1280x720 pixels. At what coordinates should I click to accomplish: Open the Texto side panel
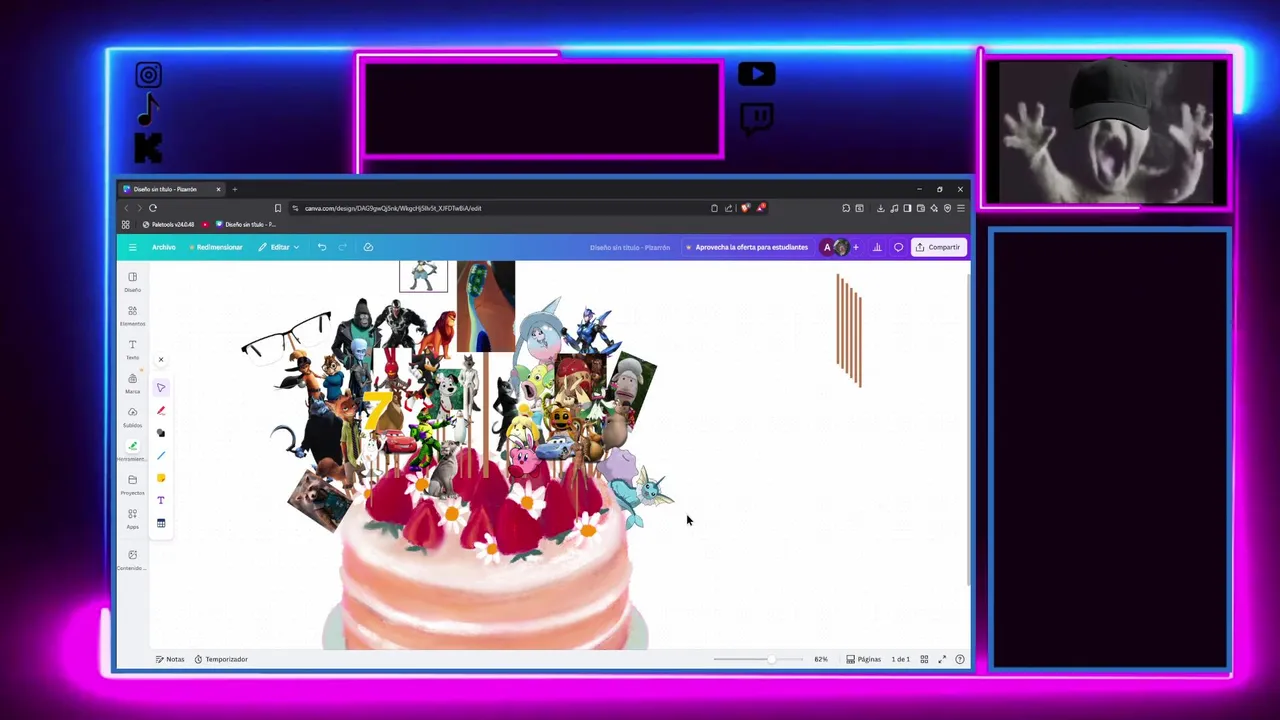coord(132,349)
